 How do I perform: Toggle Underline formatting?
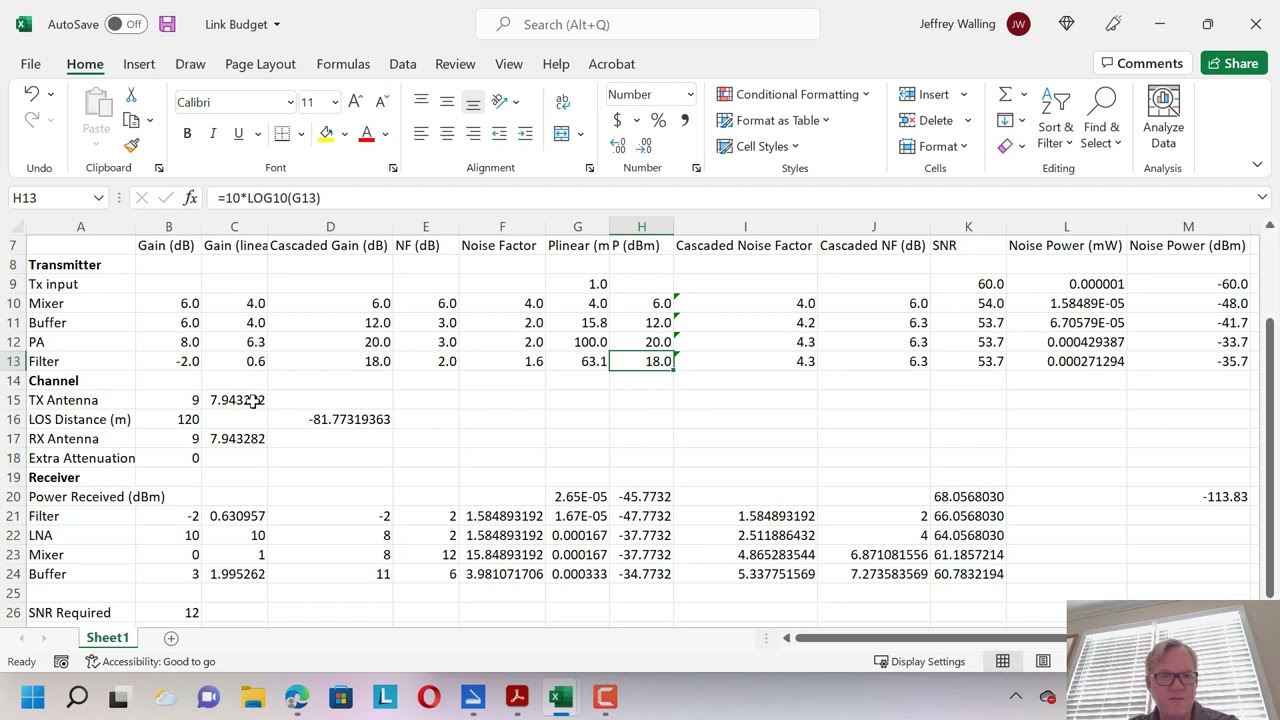[x=238, y=133]
